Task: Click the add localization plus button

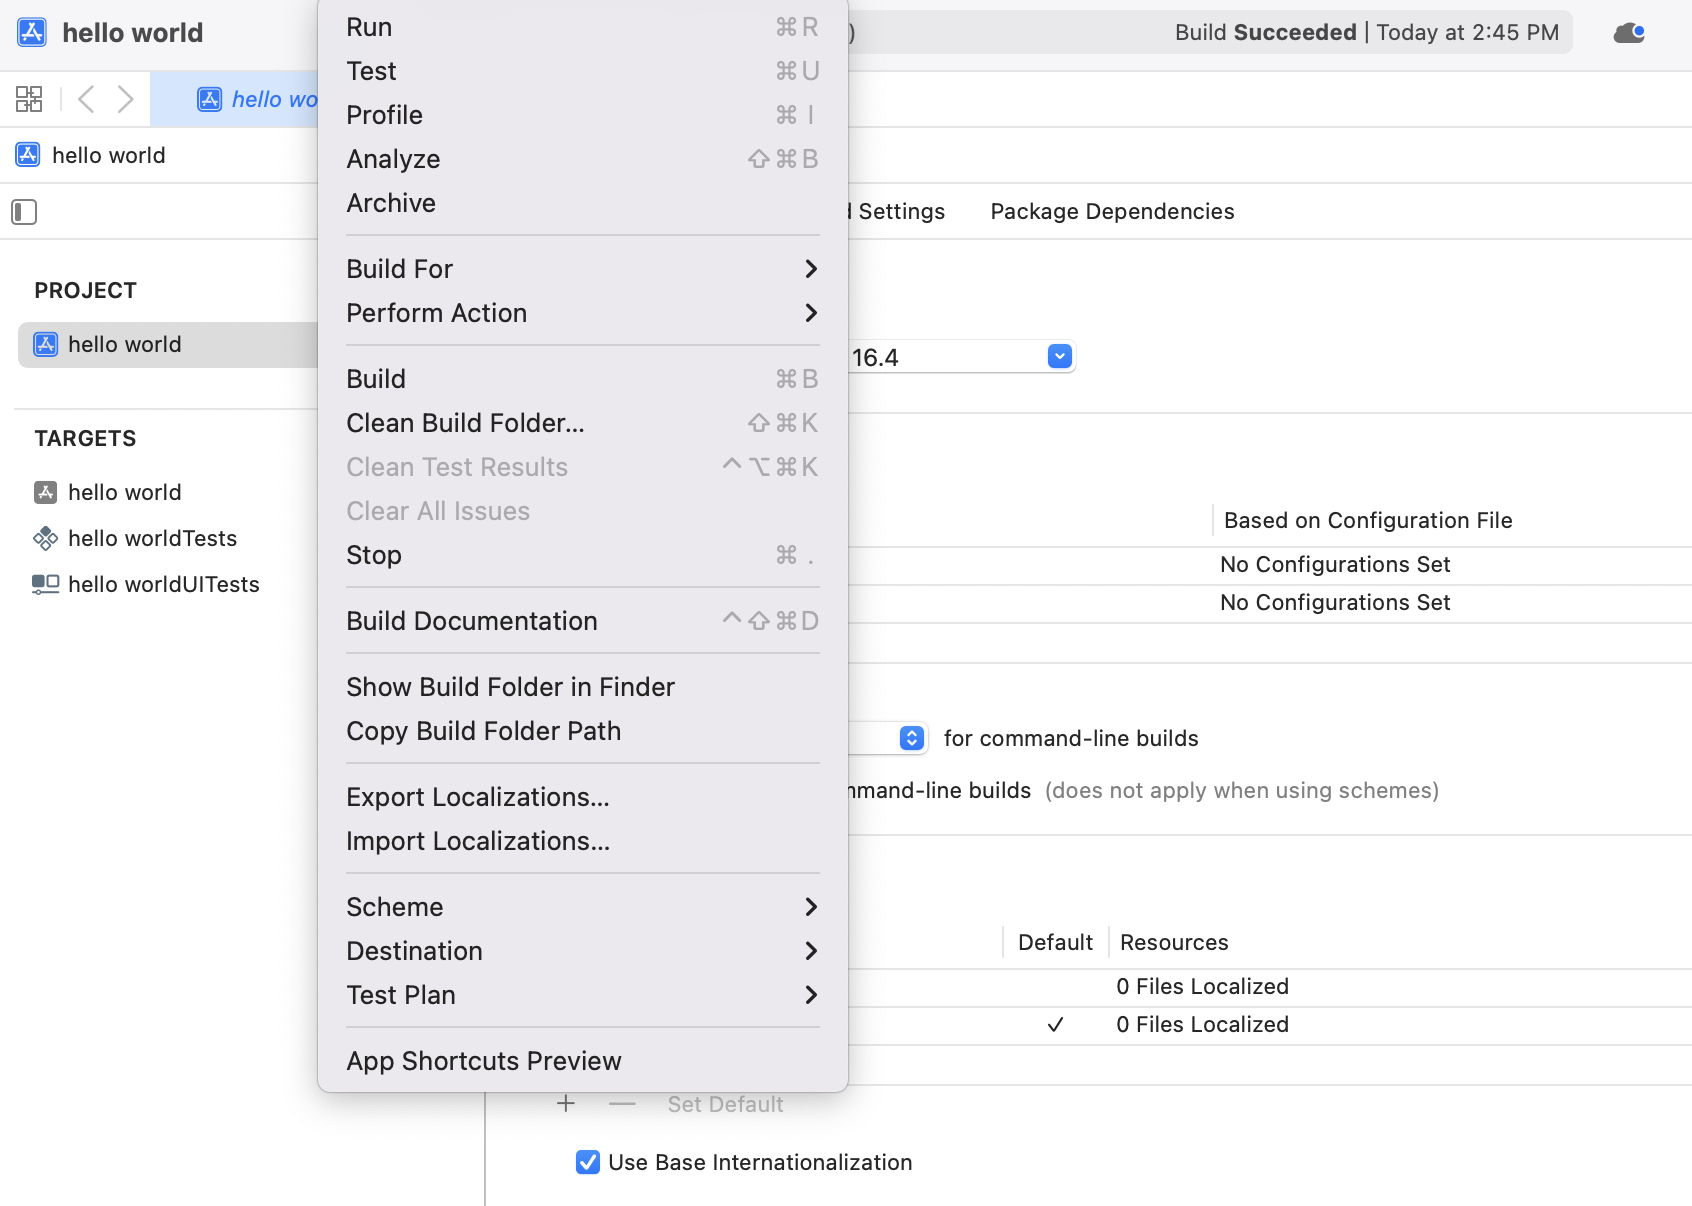Action: pos(566,1104)
